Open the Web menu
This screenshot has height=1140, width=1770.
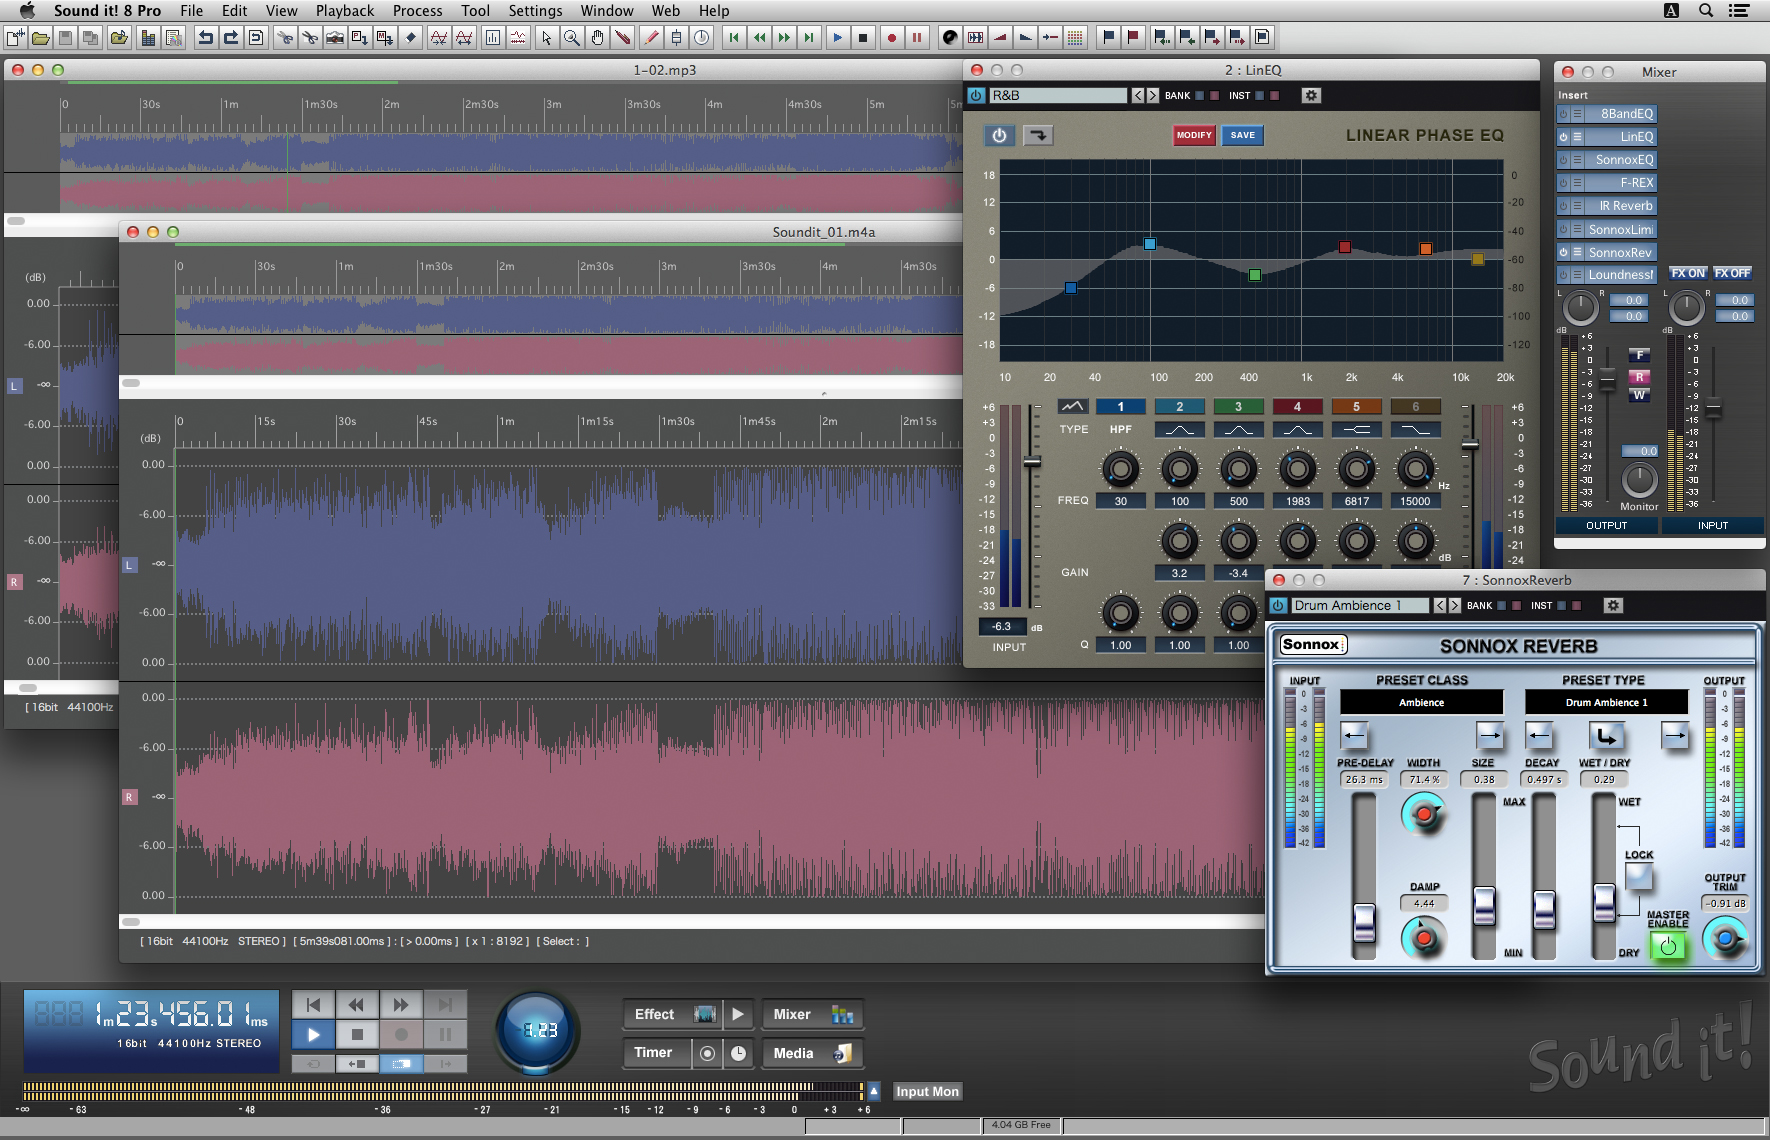click(x=665, y=11)
